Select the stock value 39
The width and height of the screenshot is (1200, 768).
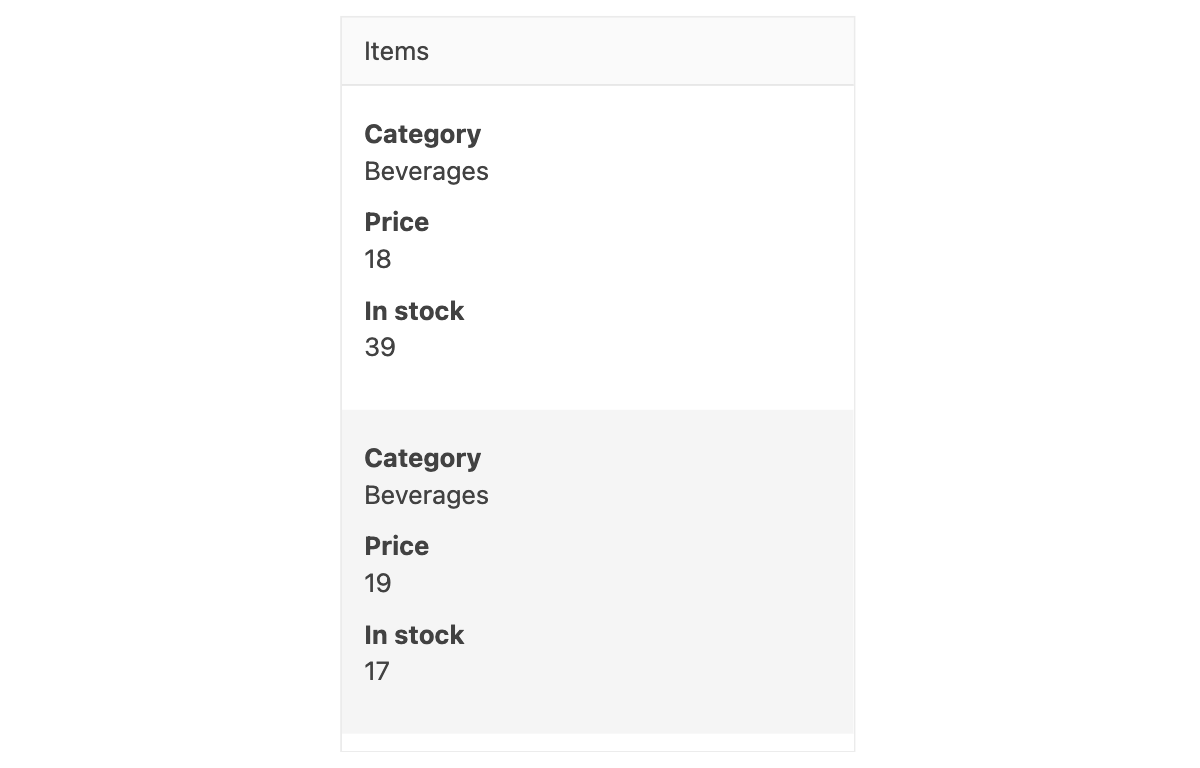(379, 347)
